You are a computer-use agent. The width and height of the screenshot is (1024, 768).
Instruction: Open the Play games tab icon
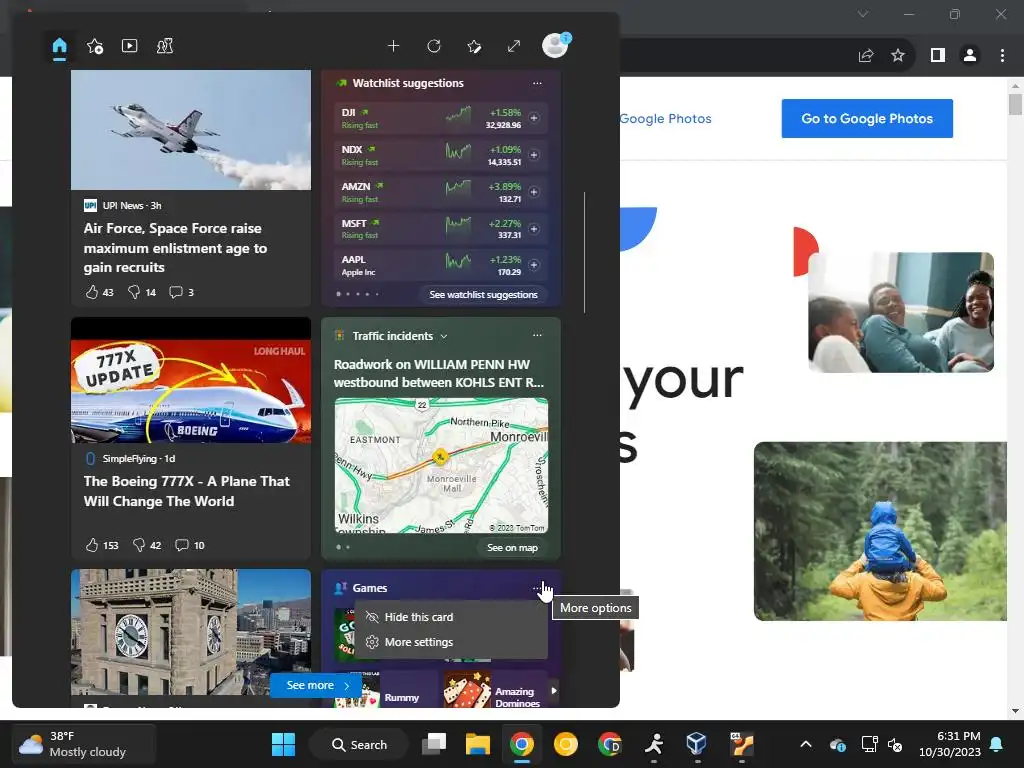tap(165, 46)
